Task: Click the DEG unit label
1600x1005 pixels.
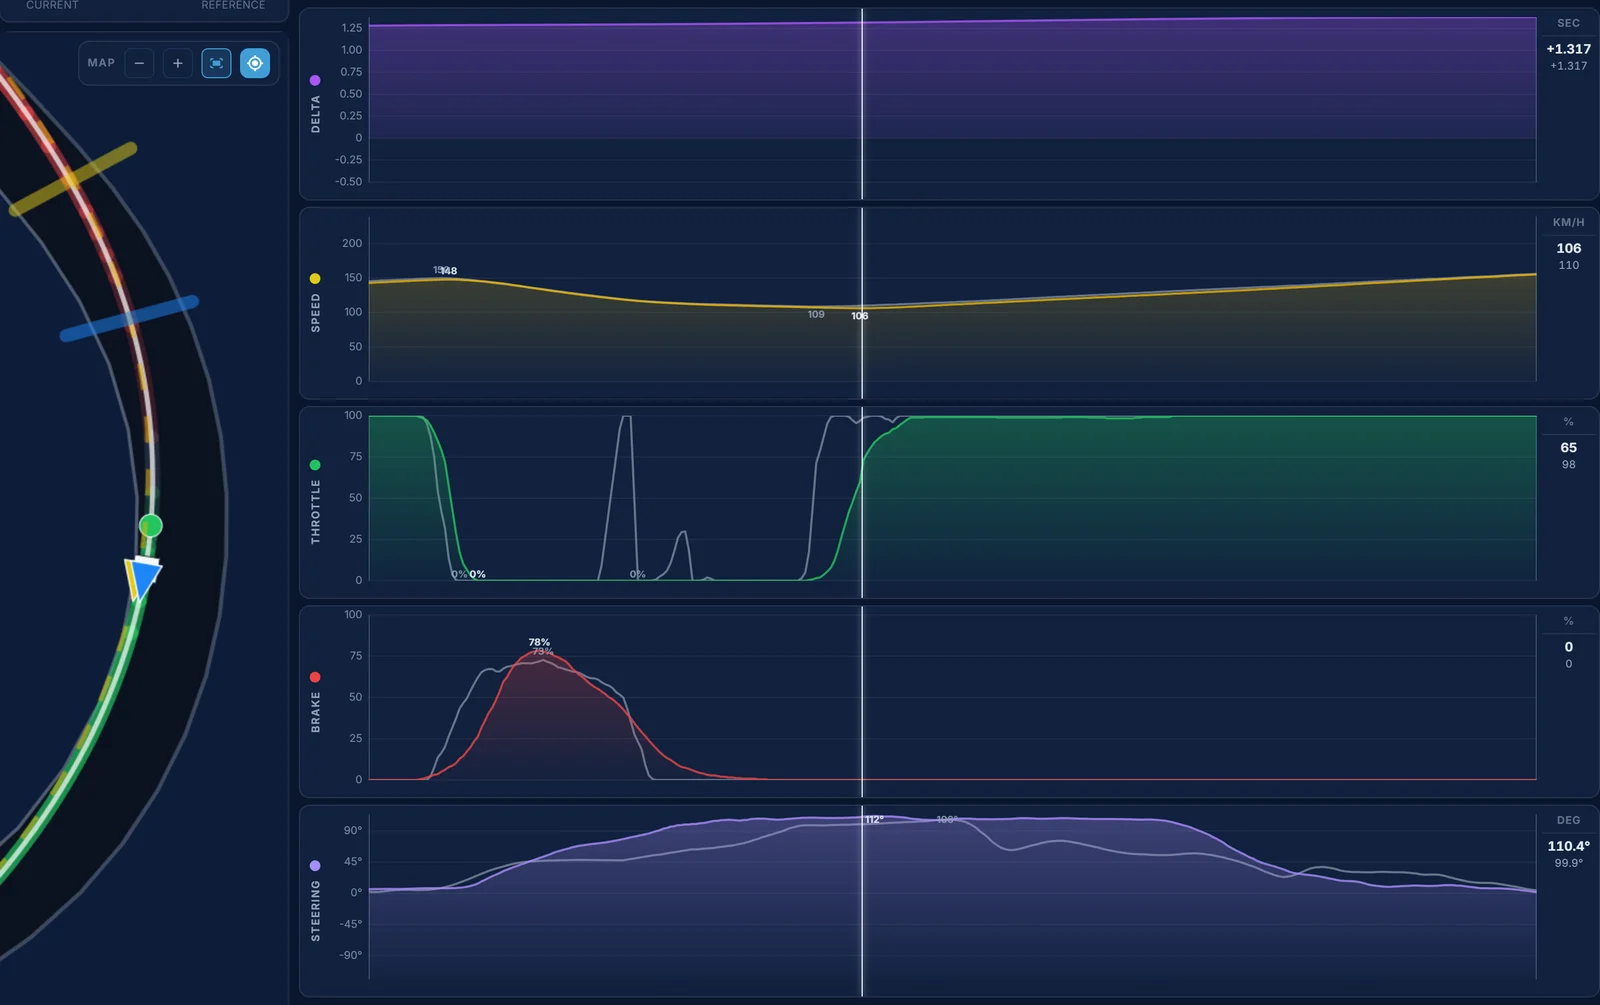Action: (x=1568, y=820)
